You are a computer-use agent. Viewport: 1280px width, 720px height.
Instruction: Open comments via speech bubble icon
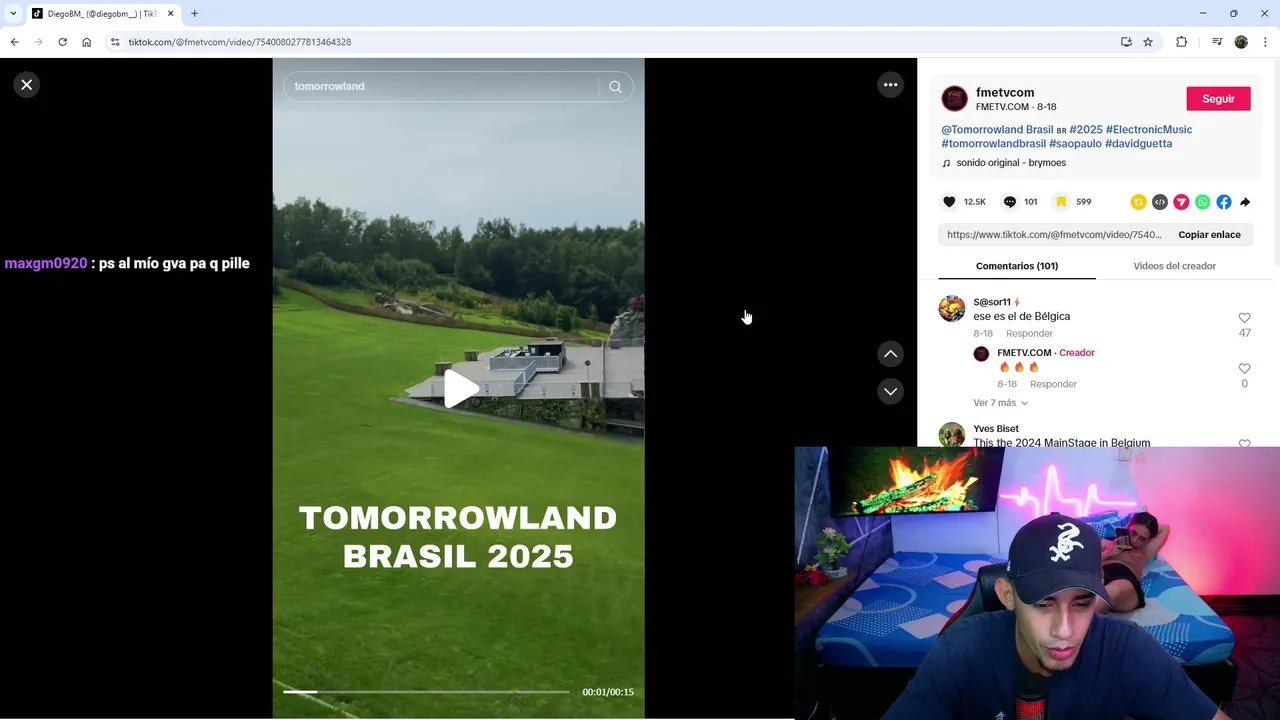click(1010, 202)
